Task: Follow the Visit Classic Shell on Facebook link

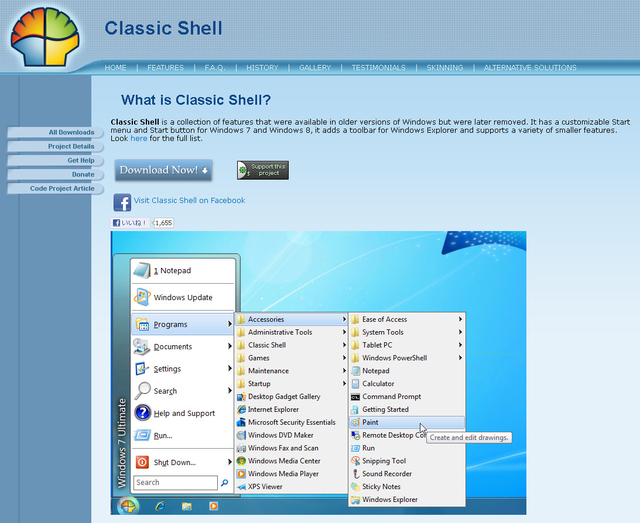Action: (189, 200)
